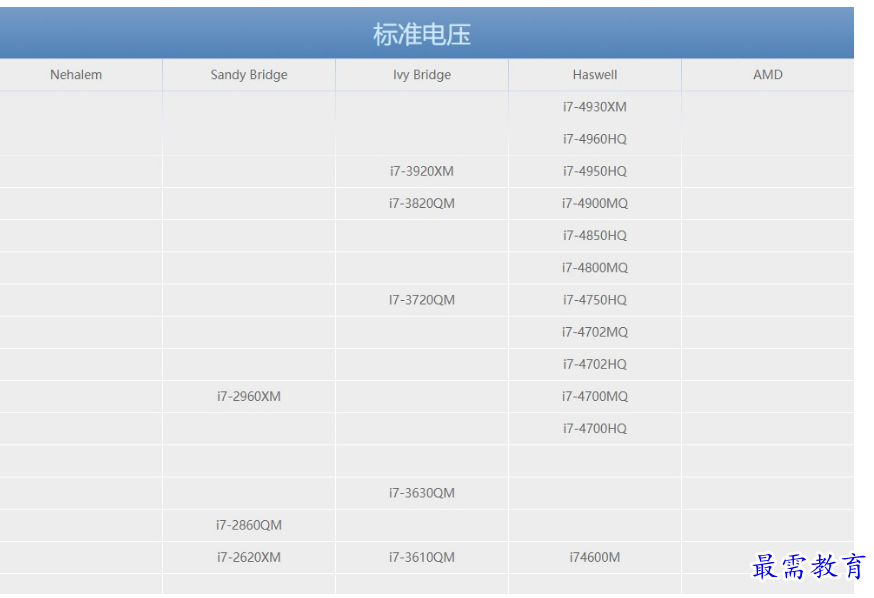Select the Ivy Bridge column header
This screenshot has width=874, height=598.
tap(422, 75)
